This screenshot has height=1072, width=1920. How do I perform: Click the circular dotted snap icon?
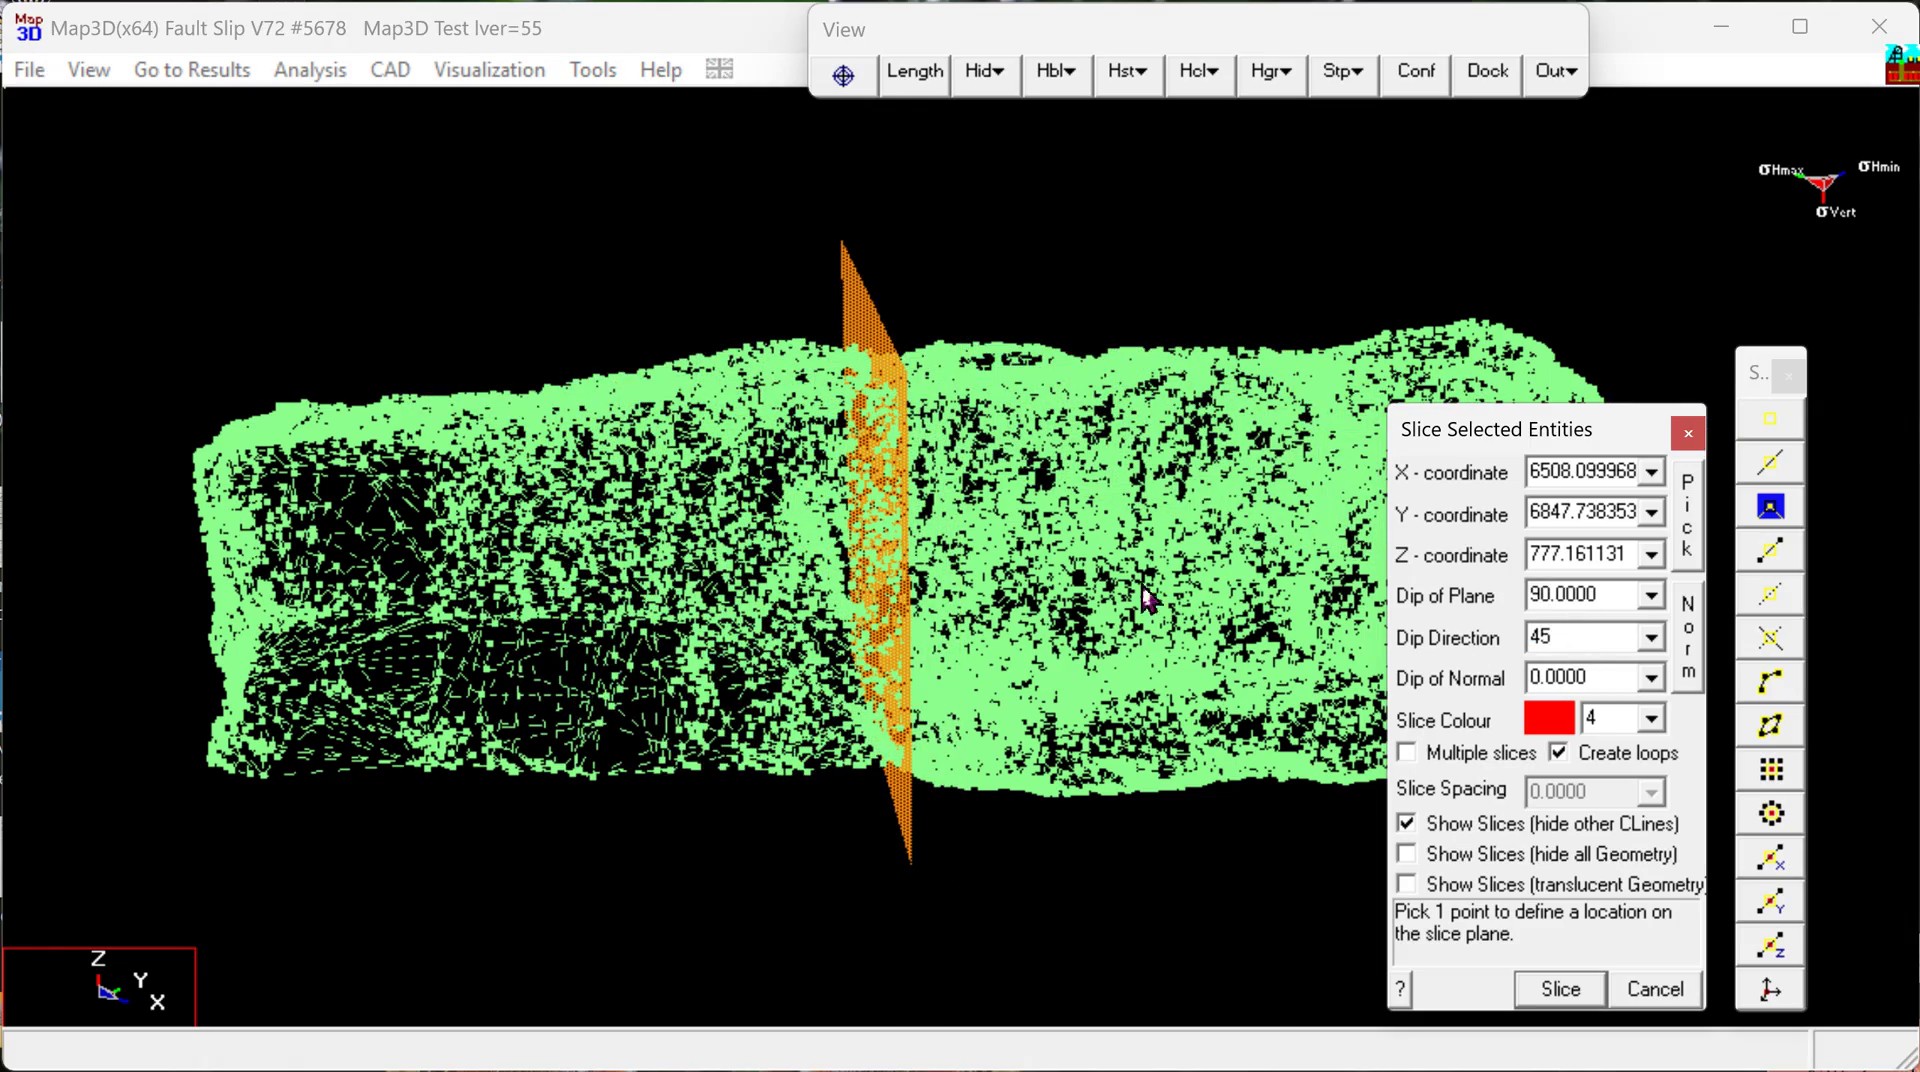tap(1770, 813)
